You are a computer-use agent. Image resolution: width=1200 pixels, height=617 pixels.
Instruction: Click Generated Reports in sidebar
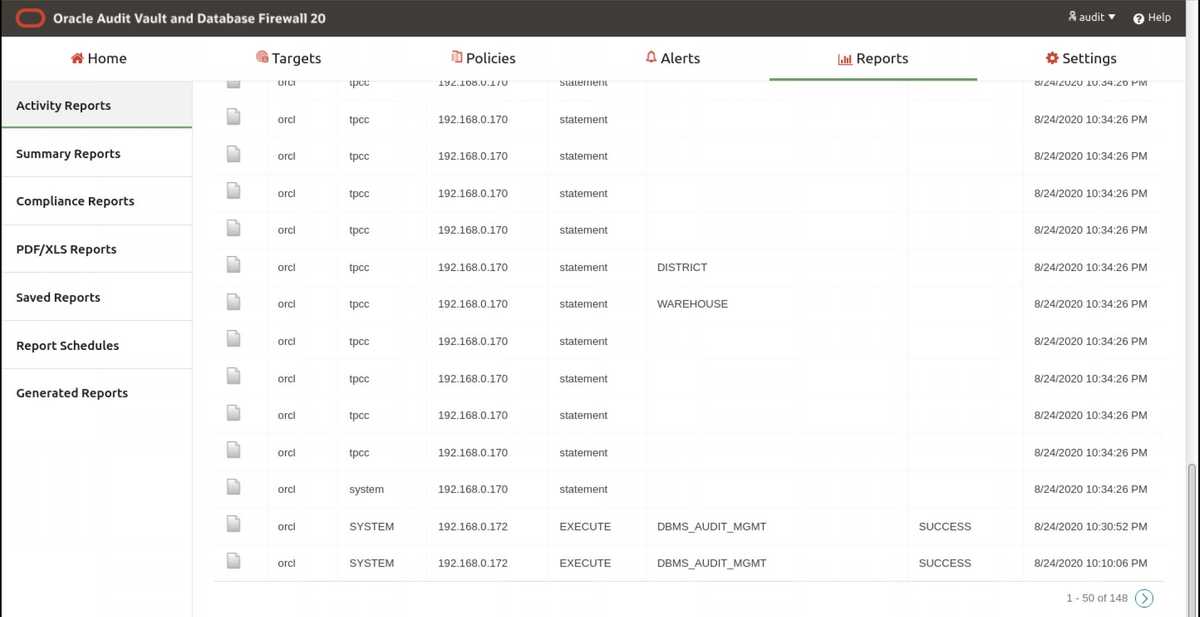tap(71, 392)
